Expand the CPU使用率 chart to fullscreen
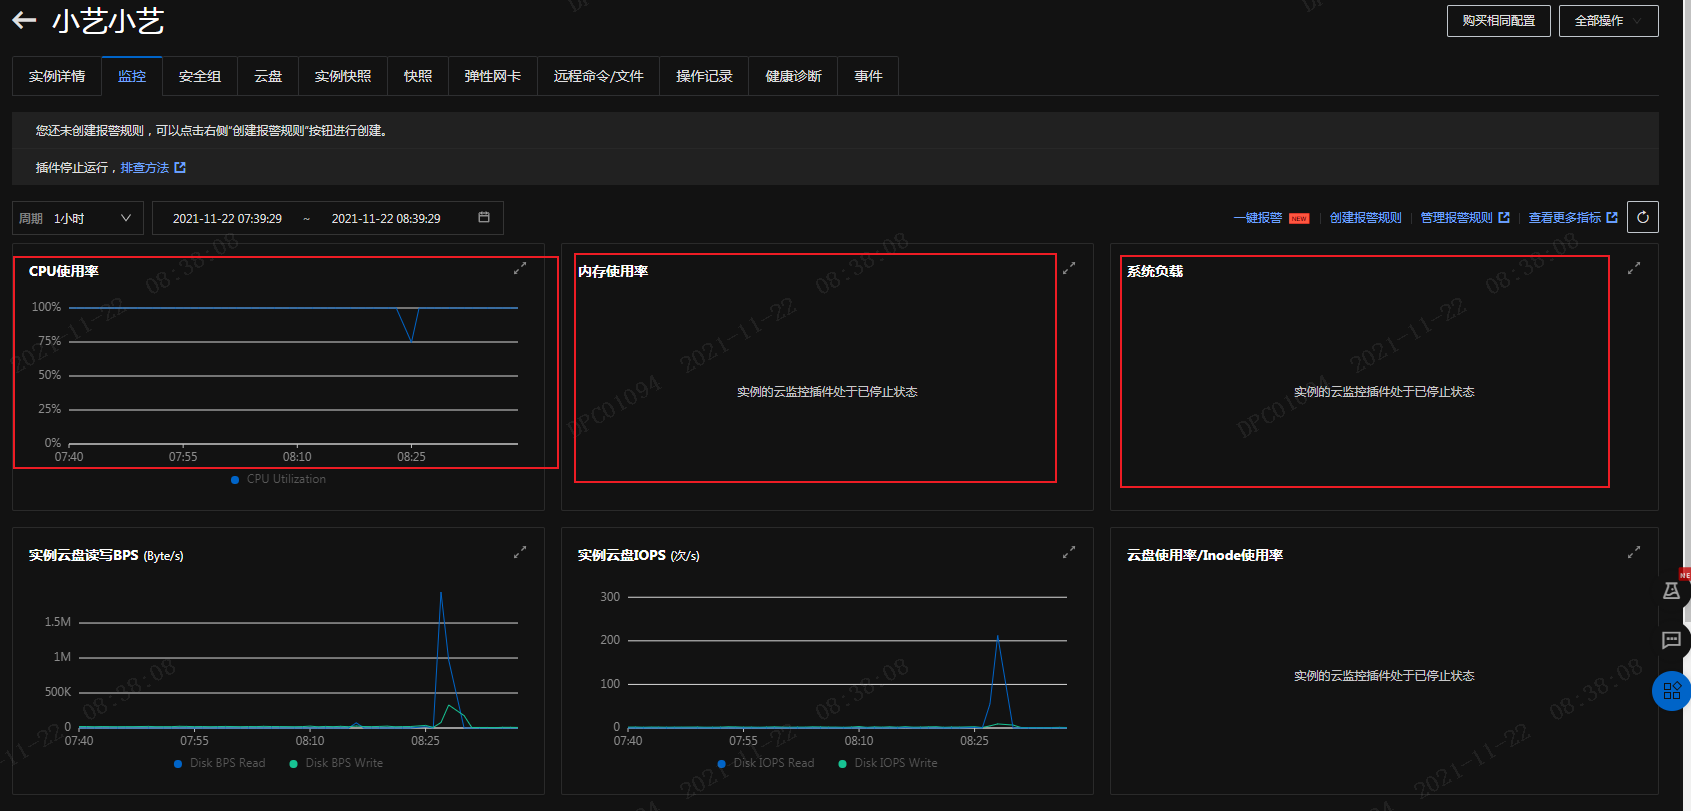Image resolution: width=1691 pixels, height=811 pixels. coord(520,268)
